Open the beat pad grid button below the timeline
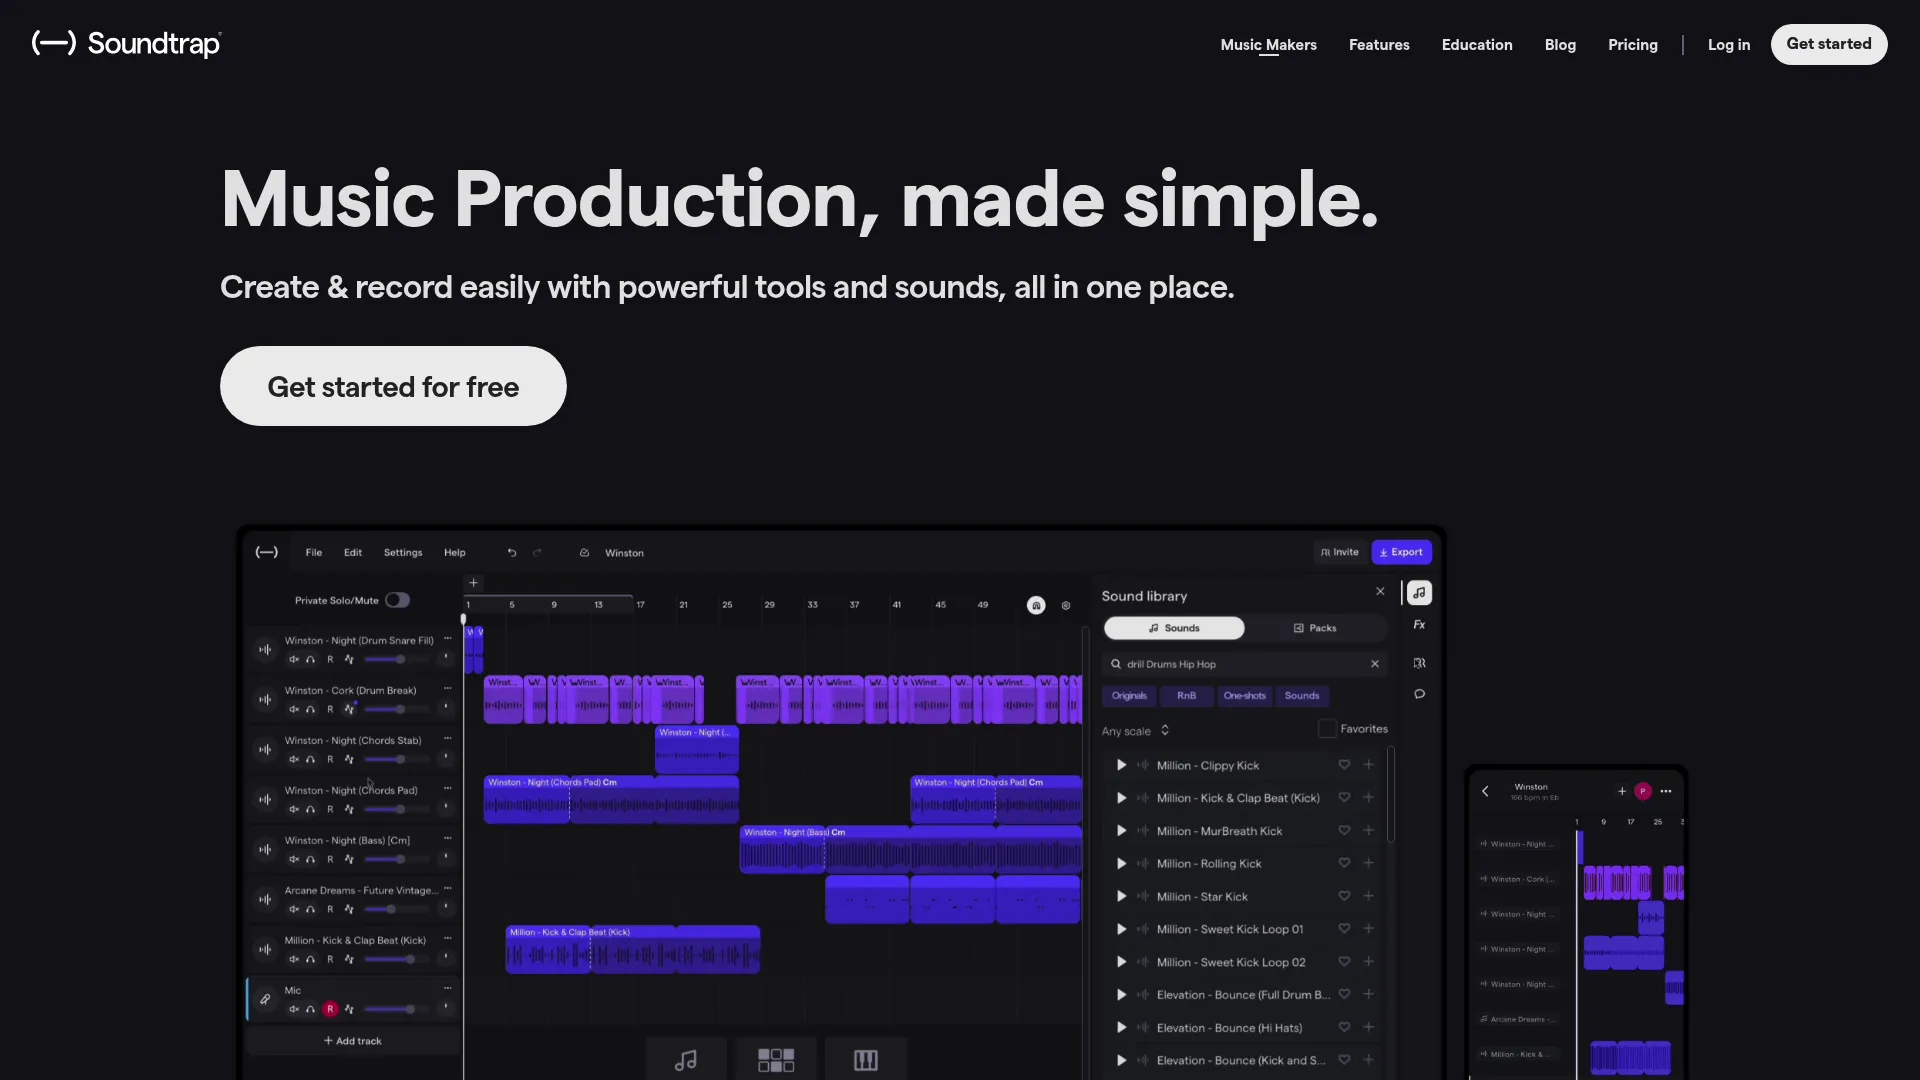 pos(776,1060)
